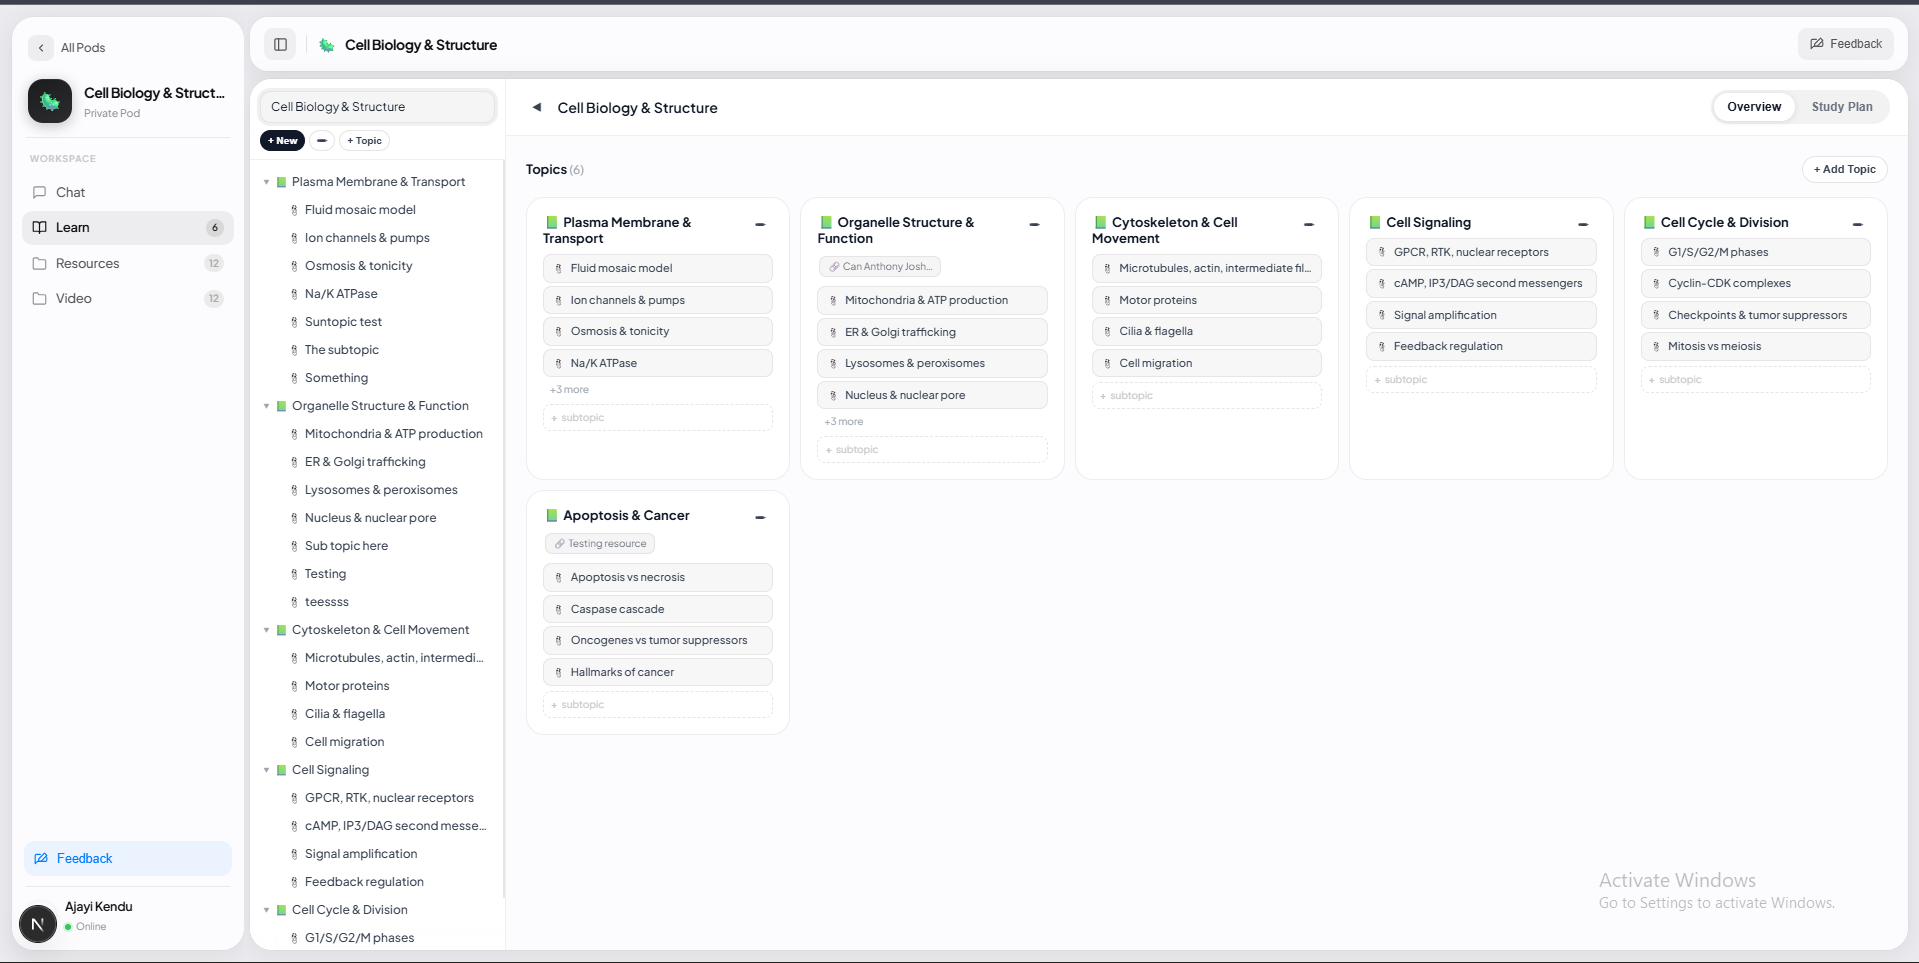Open the Resources folder in sidebar
Viewport: 1919px width, 963px height.
click(87, 263)
